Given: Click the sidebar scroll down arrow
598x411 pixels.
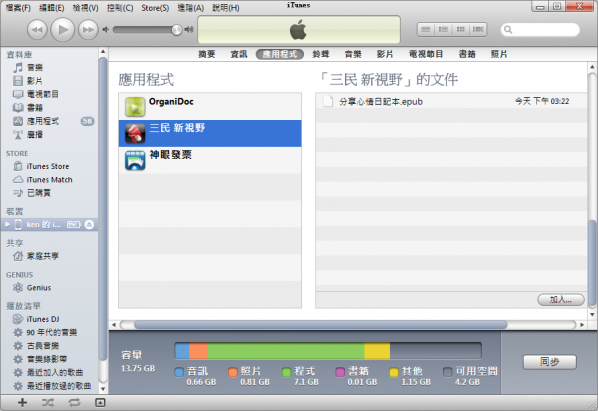Looking at the screenshot, I should tap(103, 389).
